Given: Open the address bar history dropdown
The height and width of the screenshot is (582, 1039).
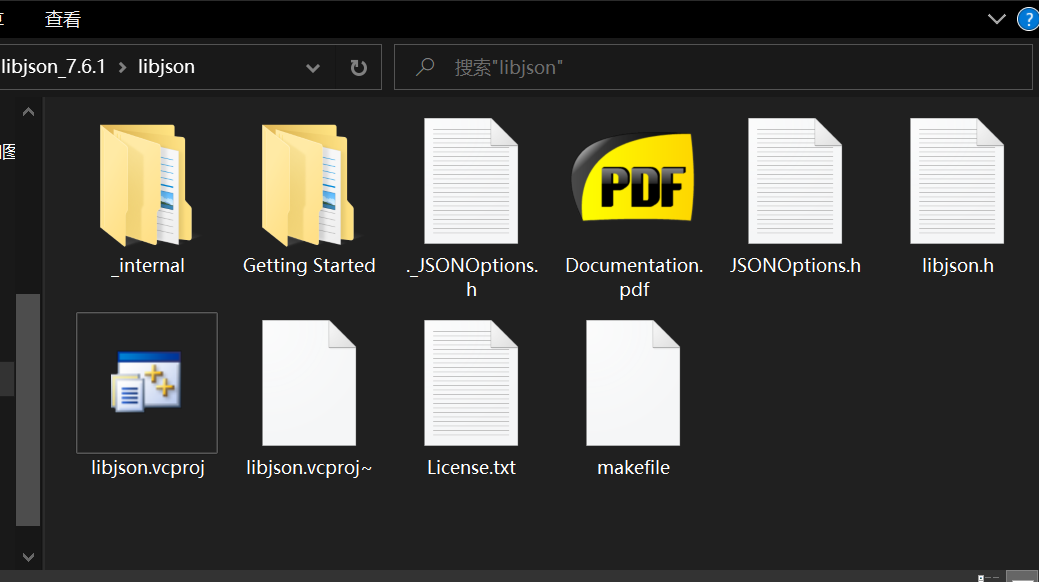Looking at the screenshot, I should [x=313, y=68].
